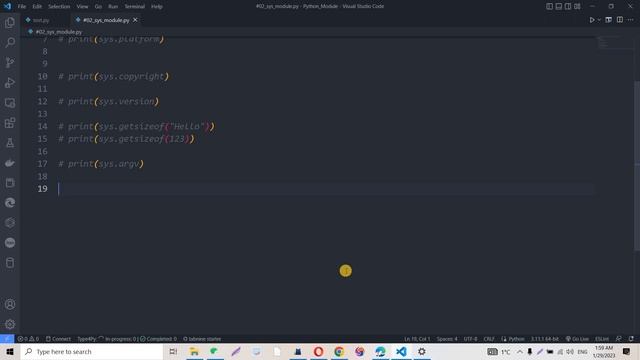Click Ln 19, Col 1 cursor position indicator
This screenshot has height=360, width=640.
coord(417,339)
